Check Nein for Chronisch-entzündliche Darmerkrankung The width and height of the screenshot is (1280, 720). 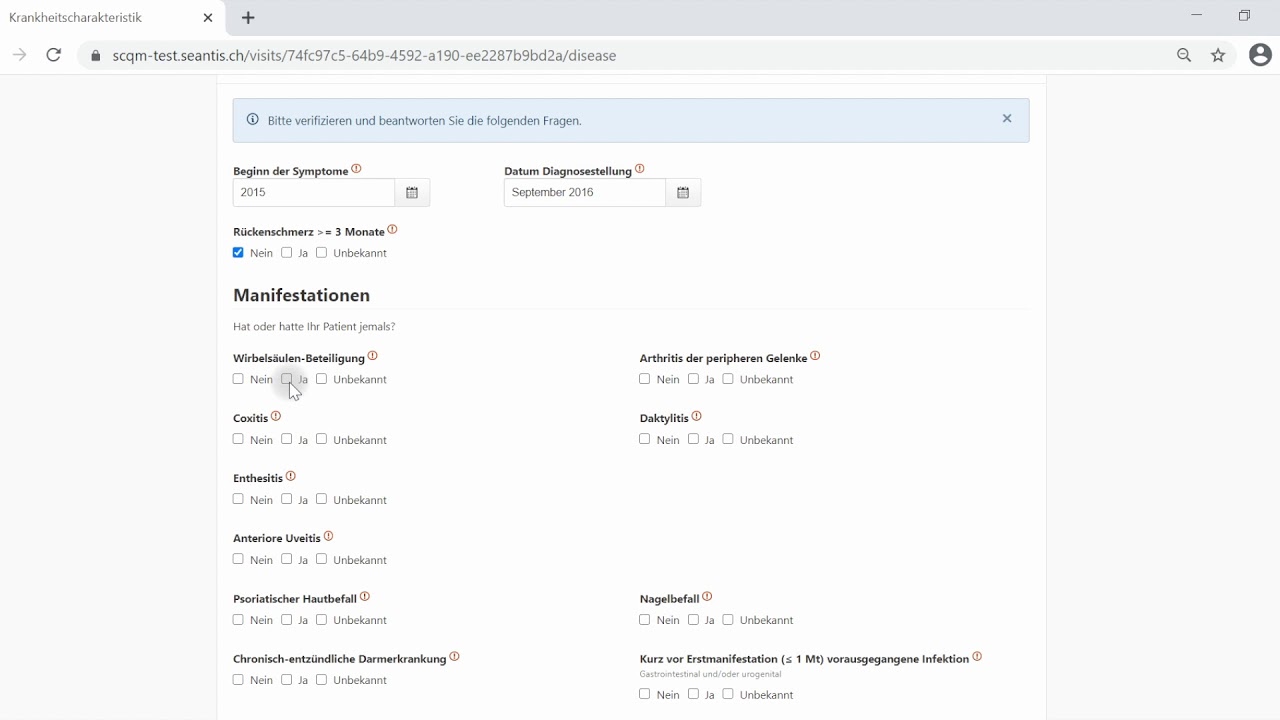[238, 679]
